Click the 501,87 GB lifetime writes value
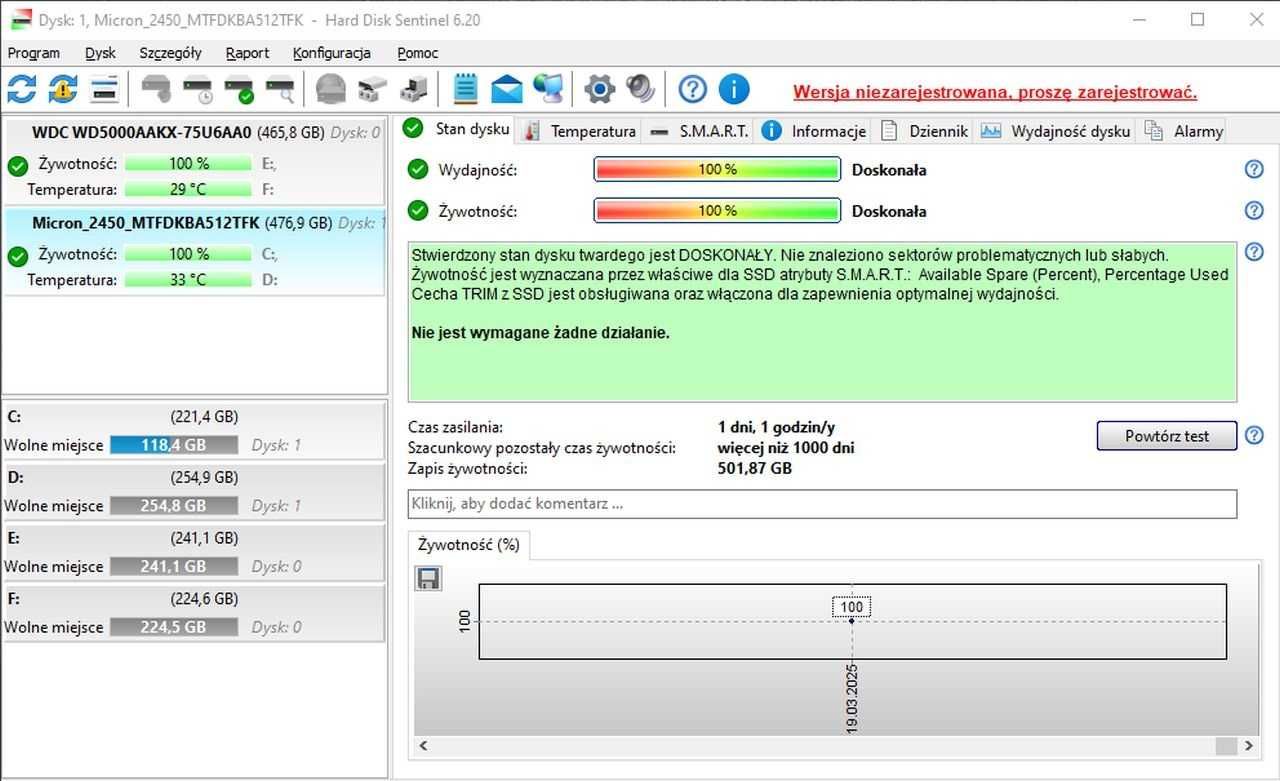The width and height of the screenshot is (1280, 781). coord(755,468)
